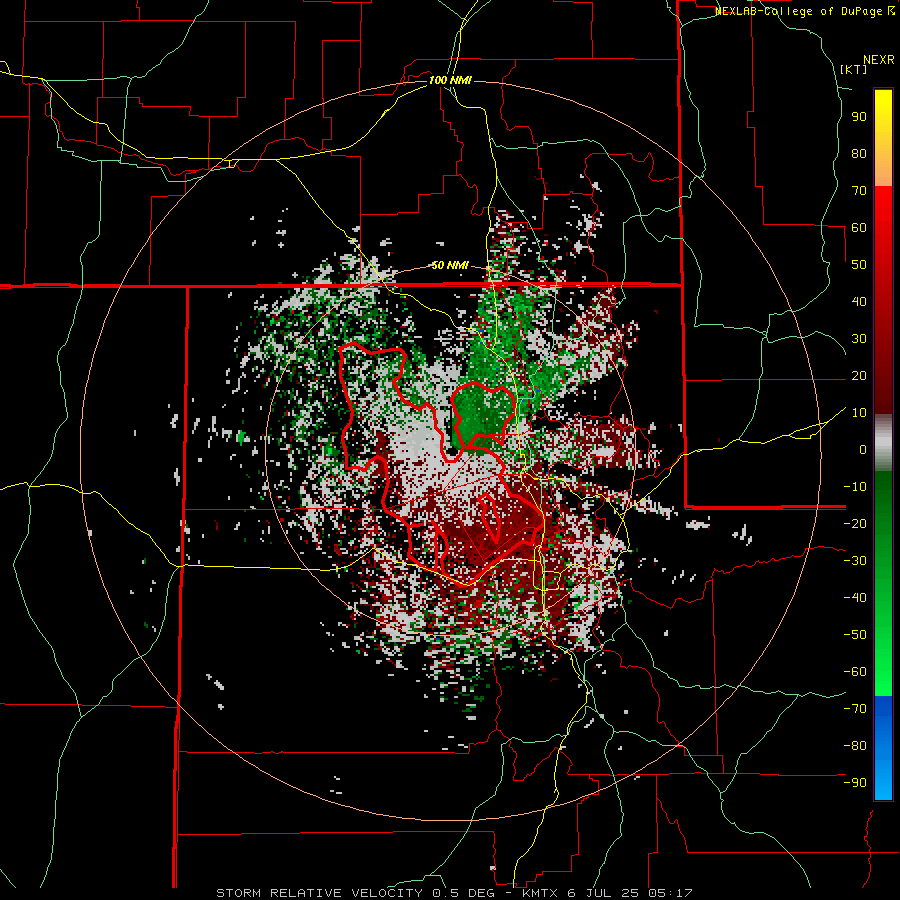Click the -30 knots scale value
This screenshot has width=900, height=900.
click(x=855, y=561)
